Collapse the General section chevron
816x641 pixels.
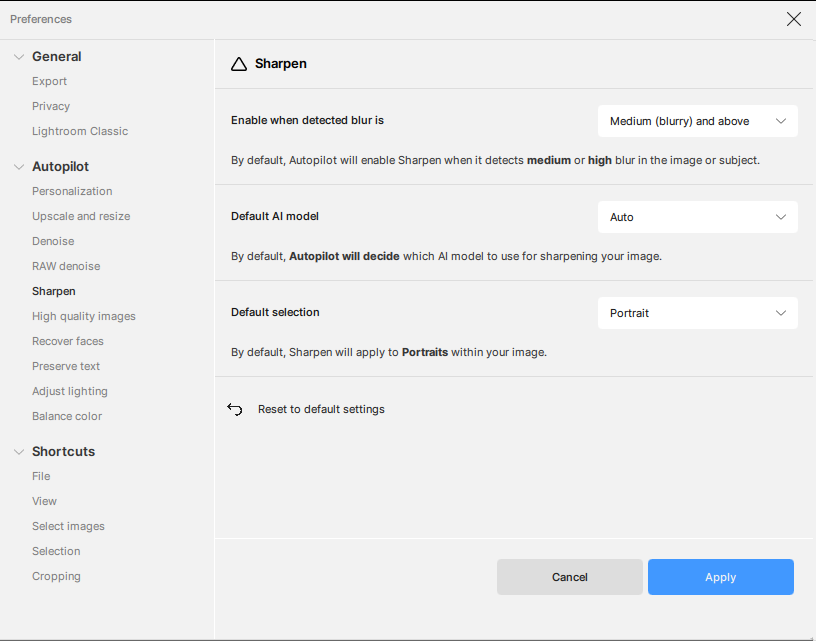point(18,57)
